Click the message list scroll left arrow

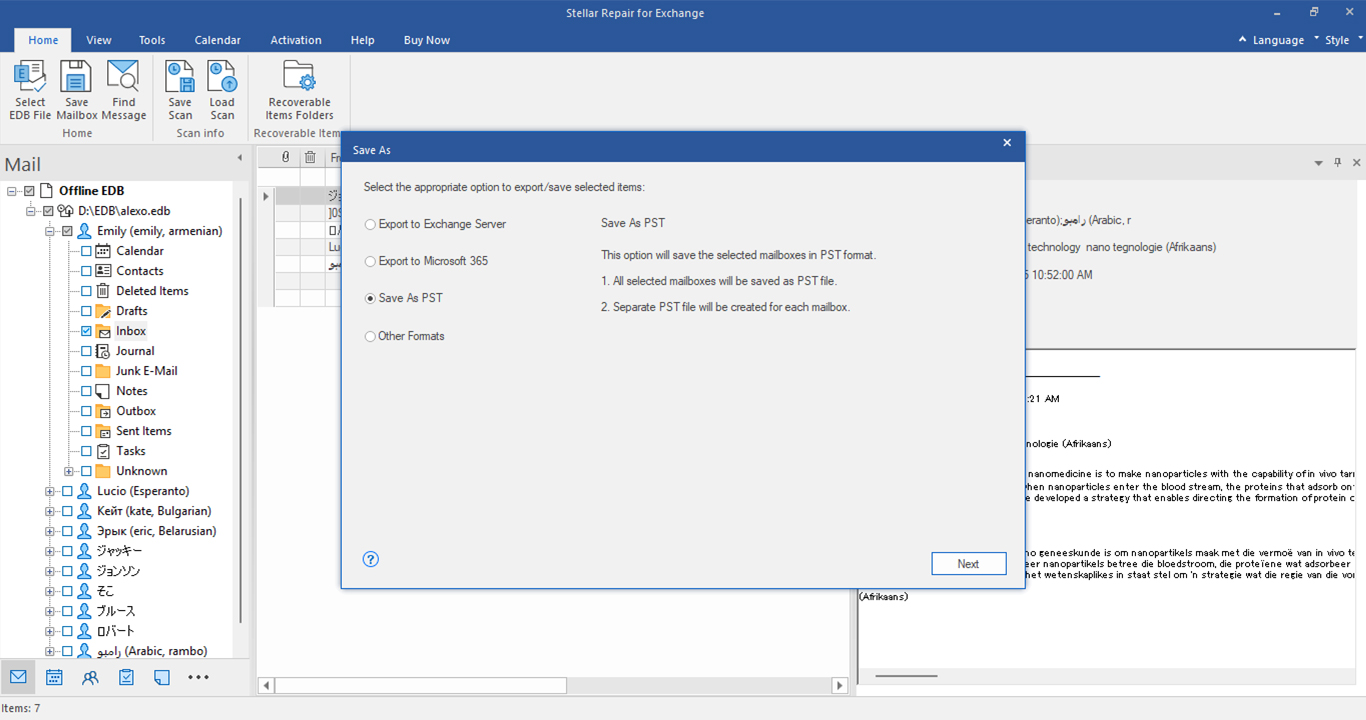pos(266,686)
